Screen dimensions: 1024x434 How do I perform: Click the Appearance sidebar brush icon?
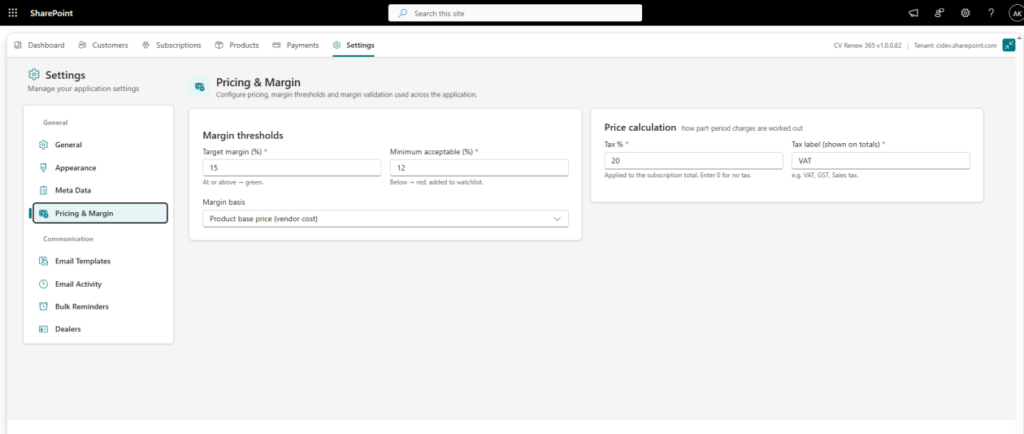point(43,168)
